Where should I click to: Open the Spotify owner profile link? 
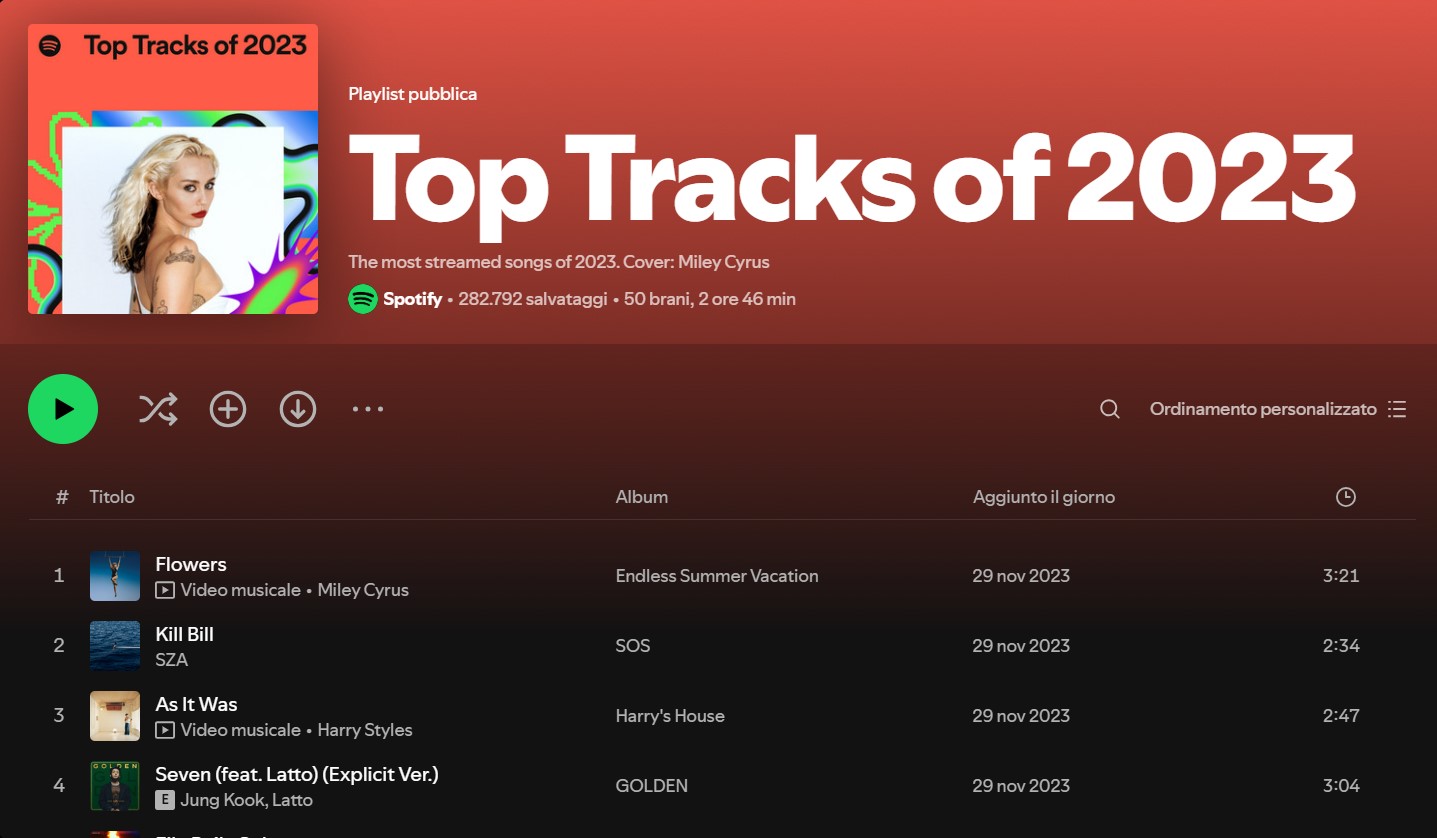[412, 299]
